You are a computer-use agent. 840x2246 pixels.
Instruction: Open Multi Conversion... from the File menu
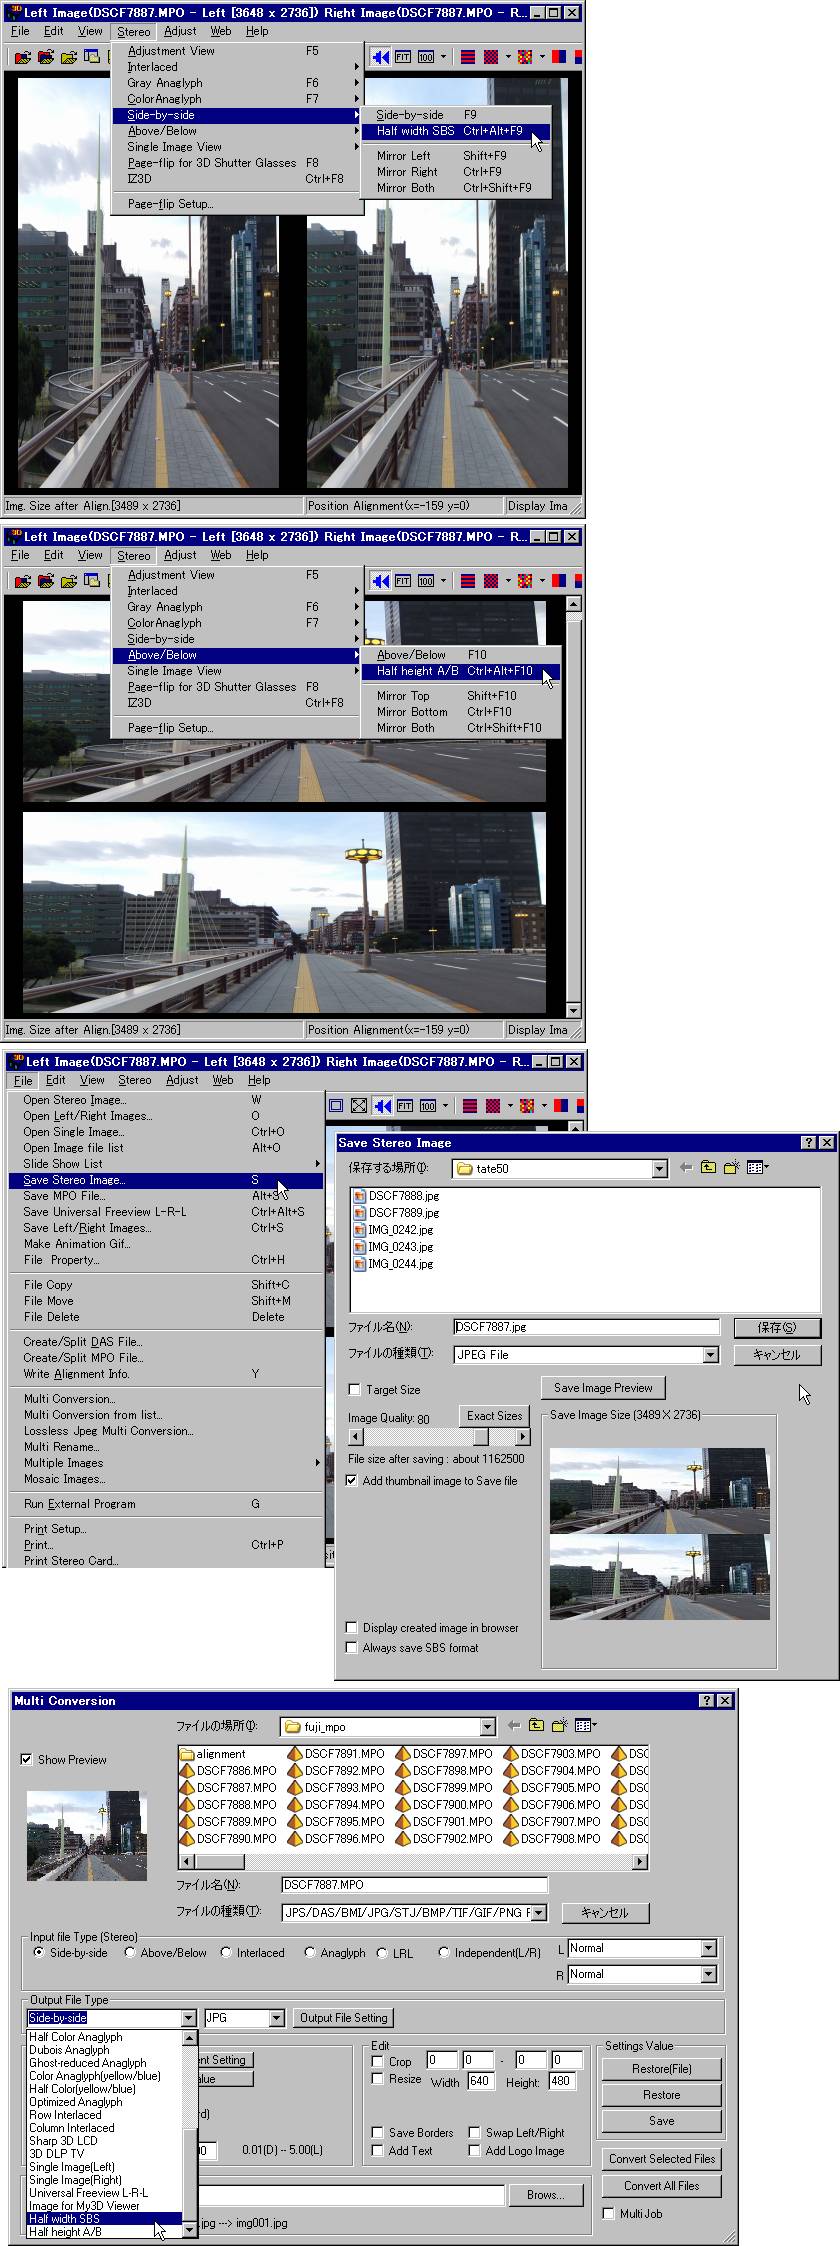coord(166,1399)
